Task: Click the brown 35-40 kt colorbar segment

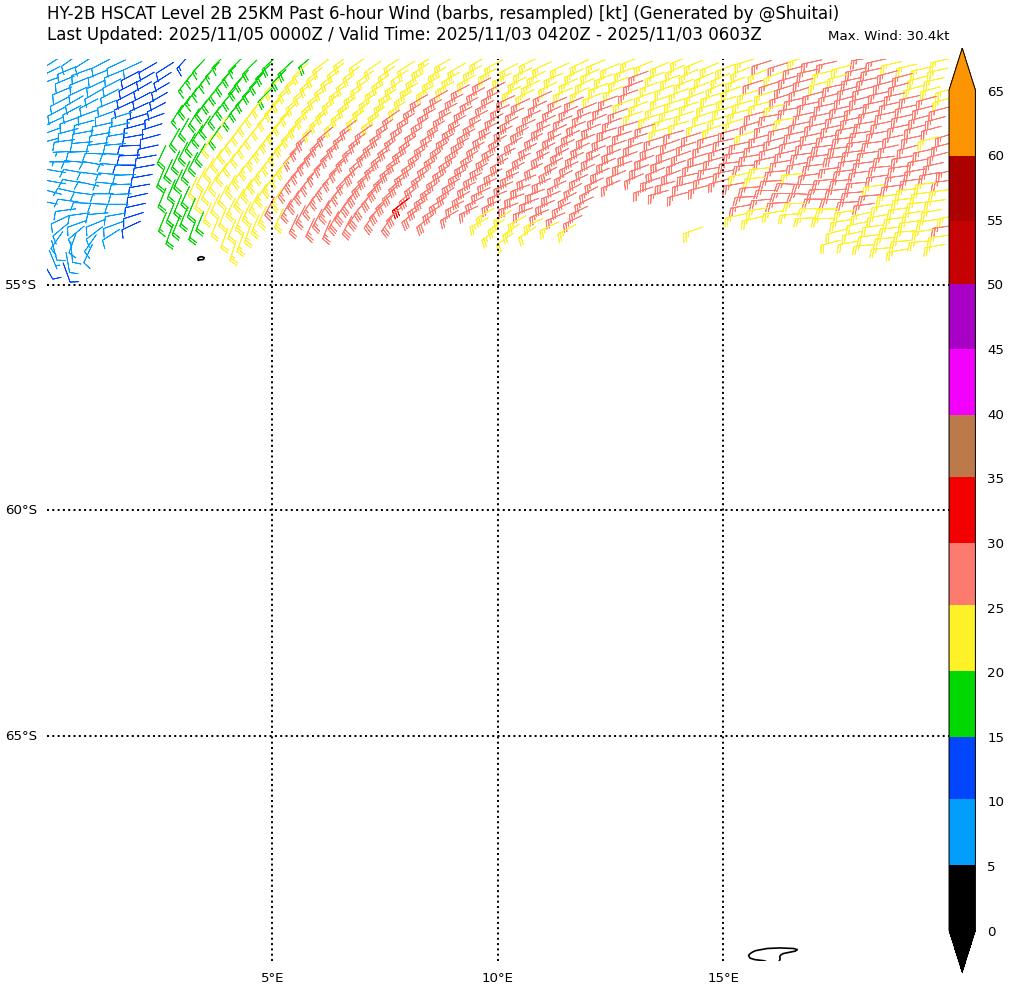Action: (962, 446)
